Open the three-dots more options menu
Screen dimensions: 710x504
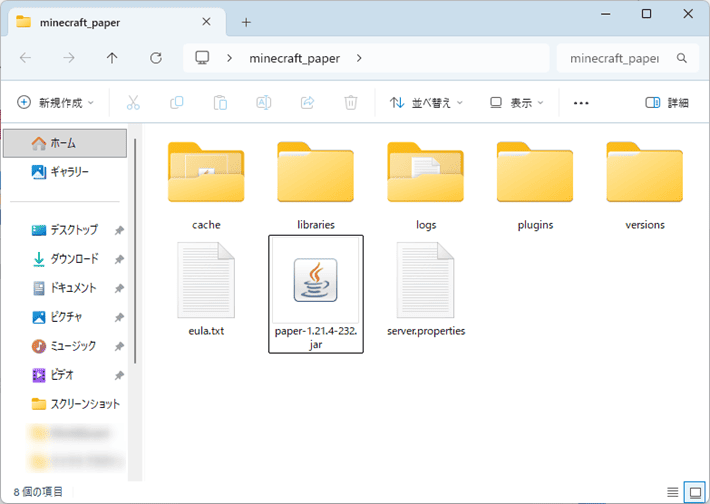point(581,103)
